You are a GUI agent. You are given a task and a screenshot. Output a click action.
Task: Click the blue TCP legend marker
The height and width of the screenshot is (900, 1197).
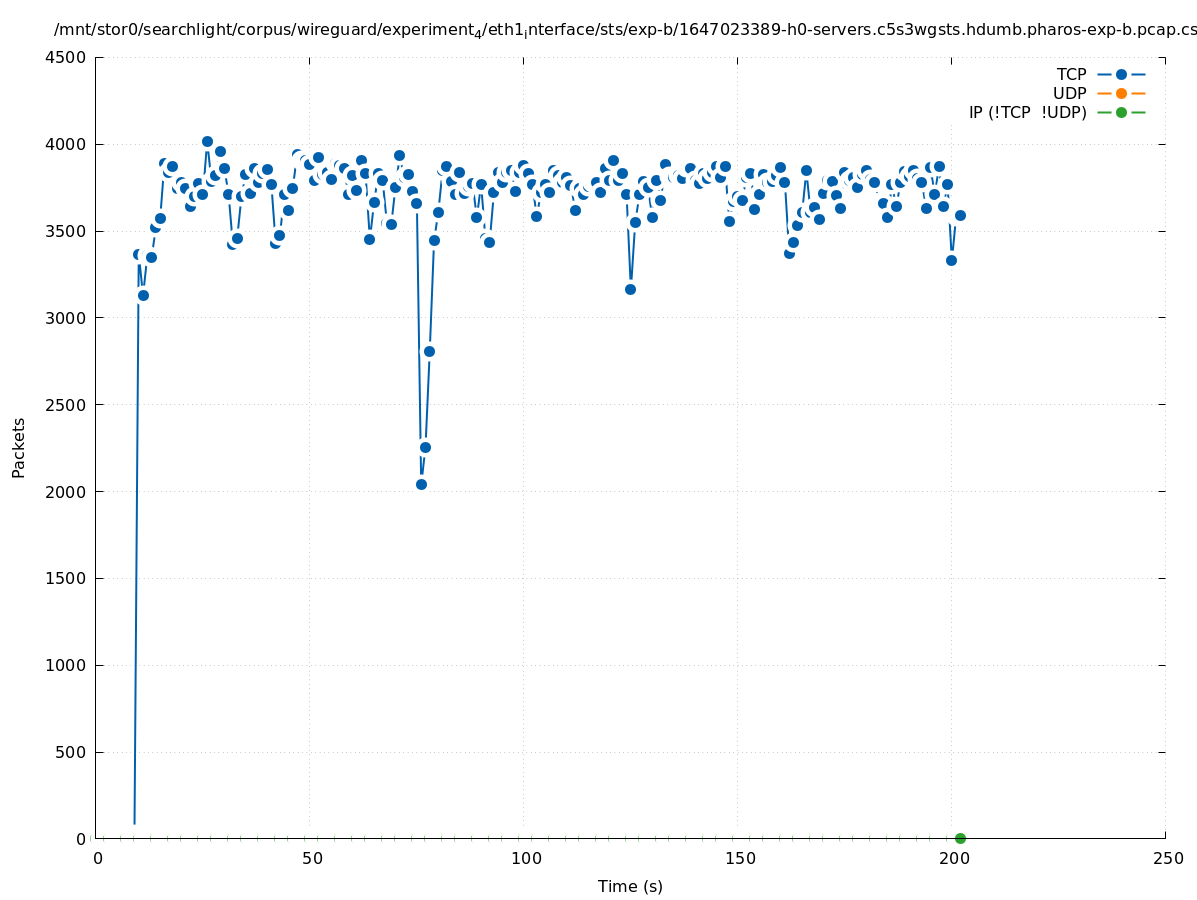(1121, 75)
